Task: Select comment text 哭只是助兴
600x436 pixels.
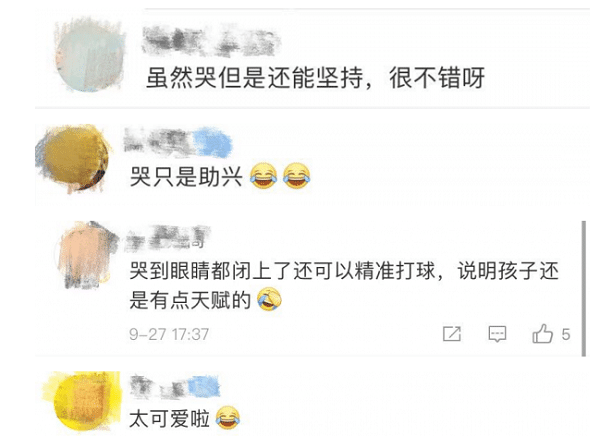Action: click(x=186, y=177)
